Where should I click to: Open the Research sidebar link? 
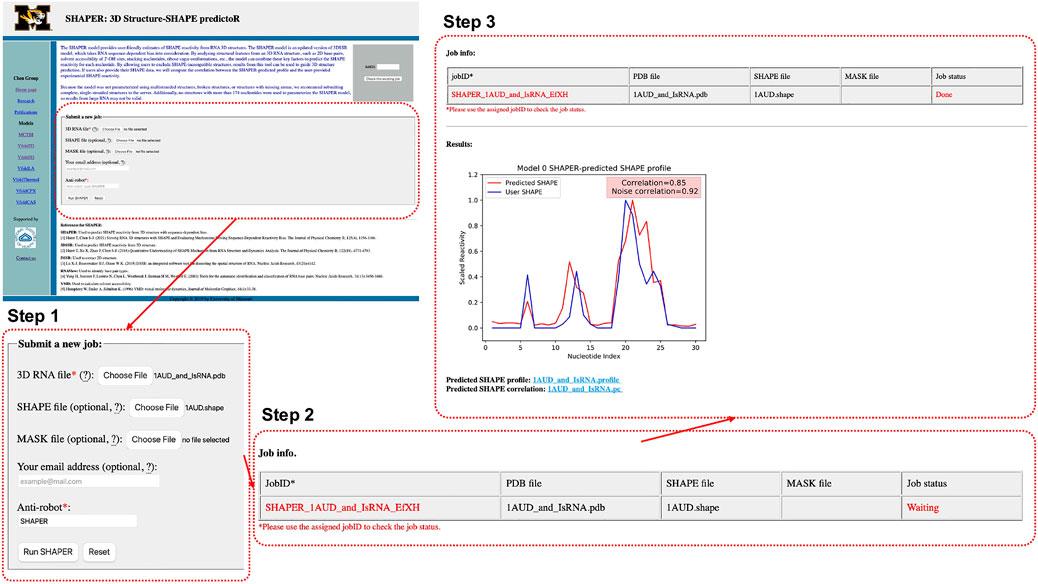pos(26,101)
